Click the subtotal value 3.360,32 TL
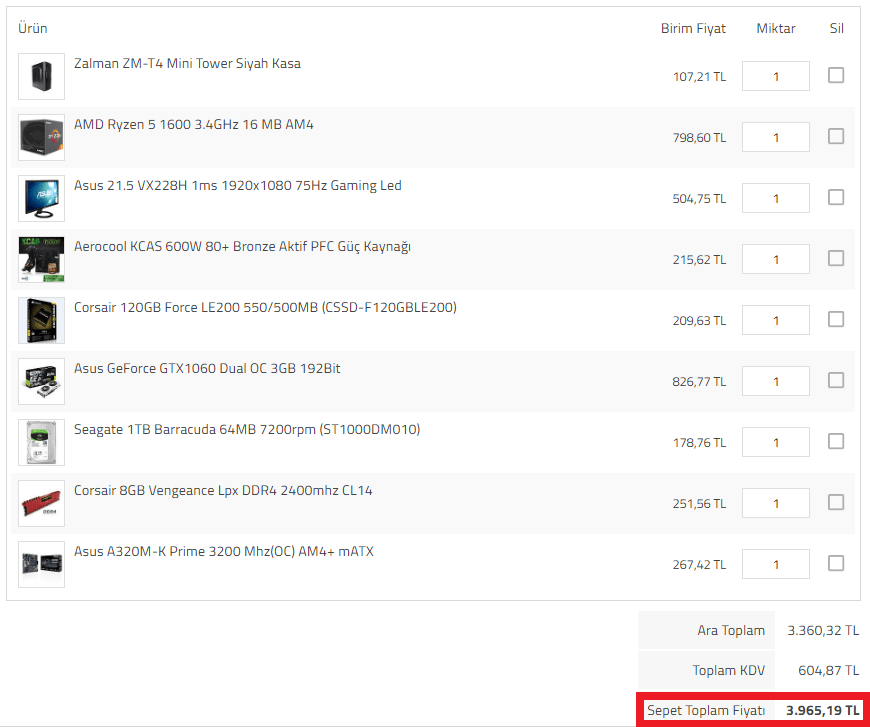 click(823, 631)
